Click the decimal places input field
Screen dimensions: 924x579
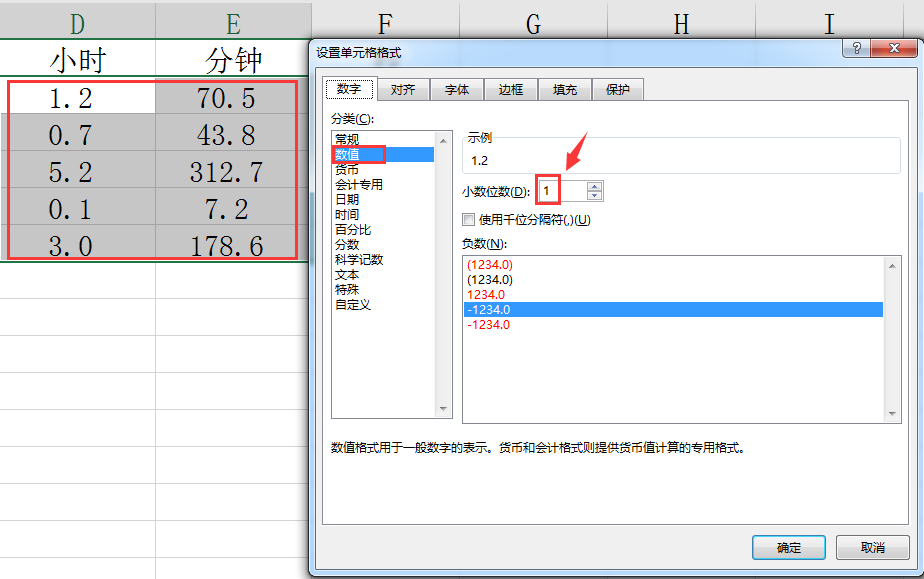[x=562, y=191]
